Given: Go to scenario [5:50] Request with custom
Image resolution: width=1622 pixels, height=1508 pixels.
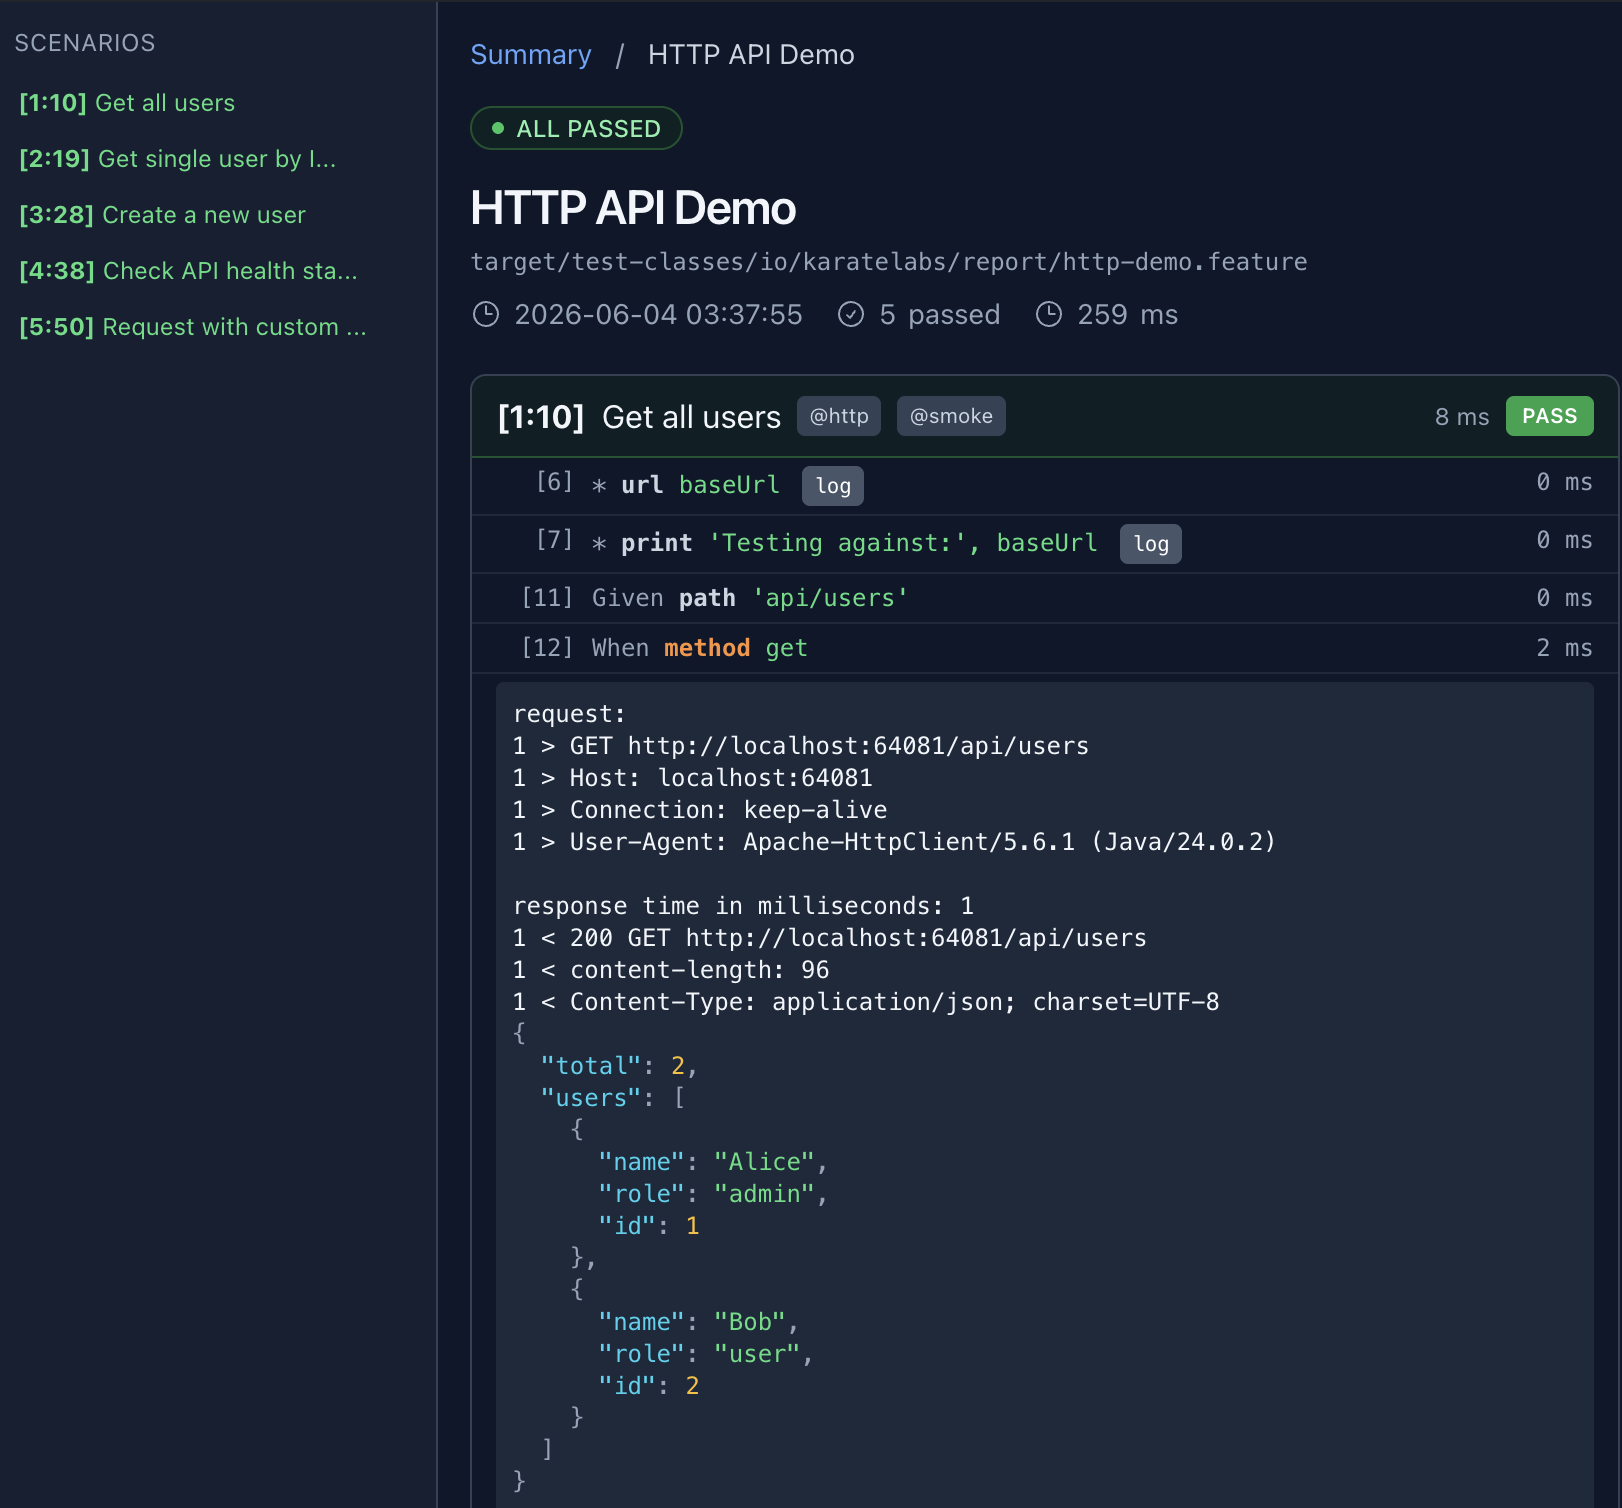Looking at the screenshot, I should pos(193,327).
